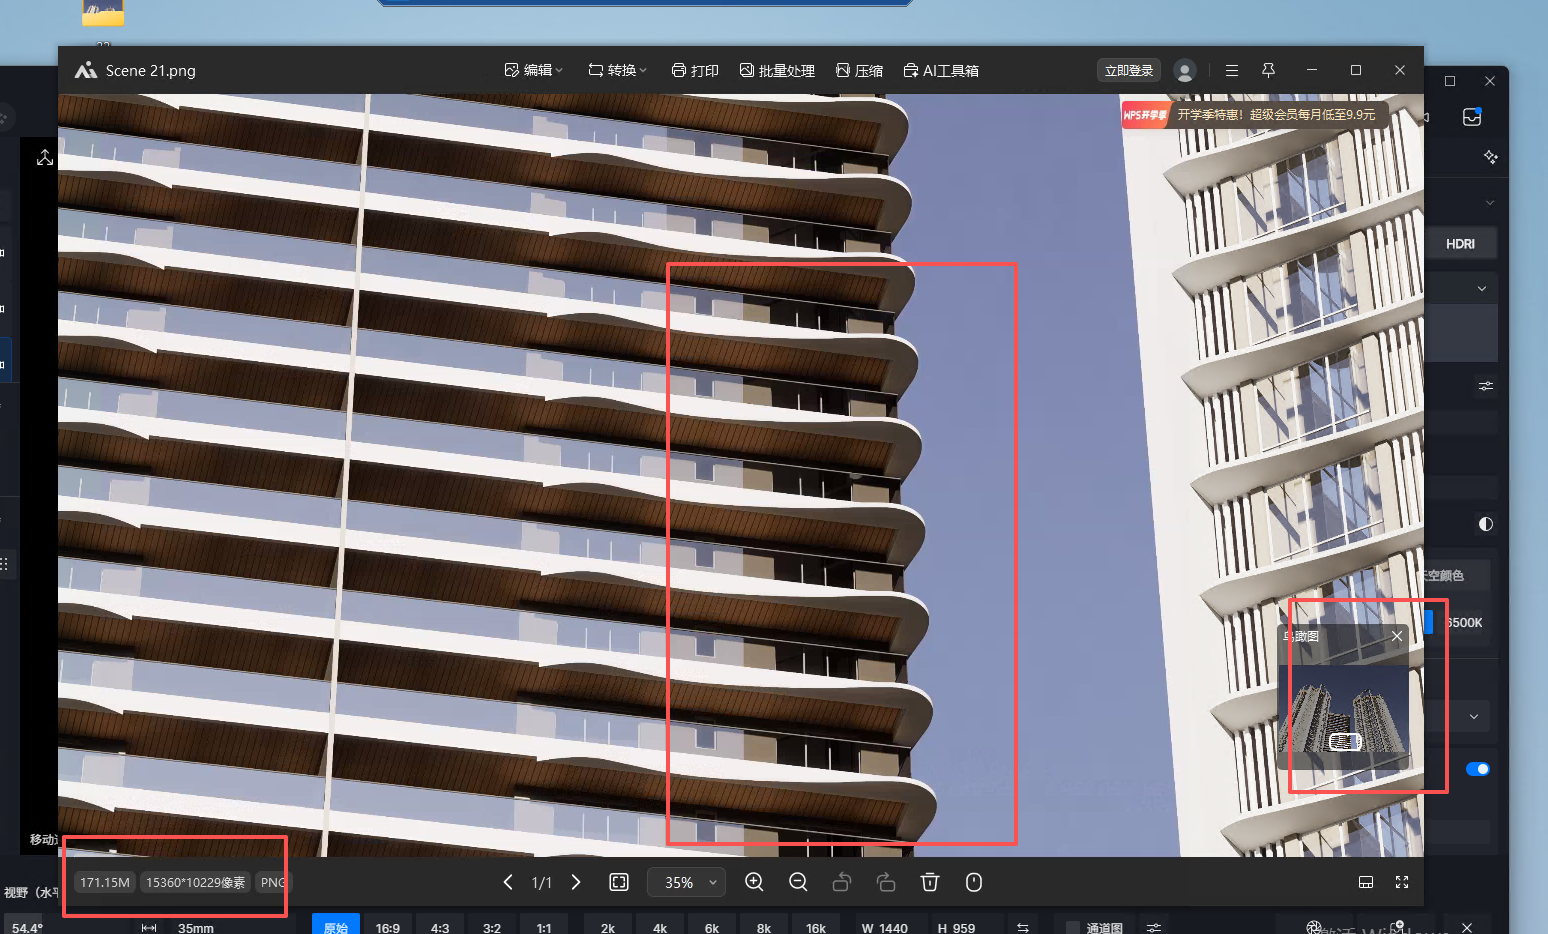This screenshot has width=1548, height=934.
Task: Click the HDRI button in side panel
Action: pyautogui.click(x=1460, y=244)
